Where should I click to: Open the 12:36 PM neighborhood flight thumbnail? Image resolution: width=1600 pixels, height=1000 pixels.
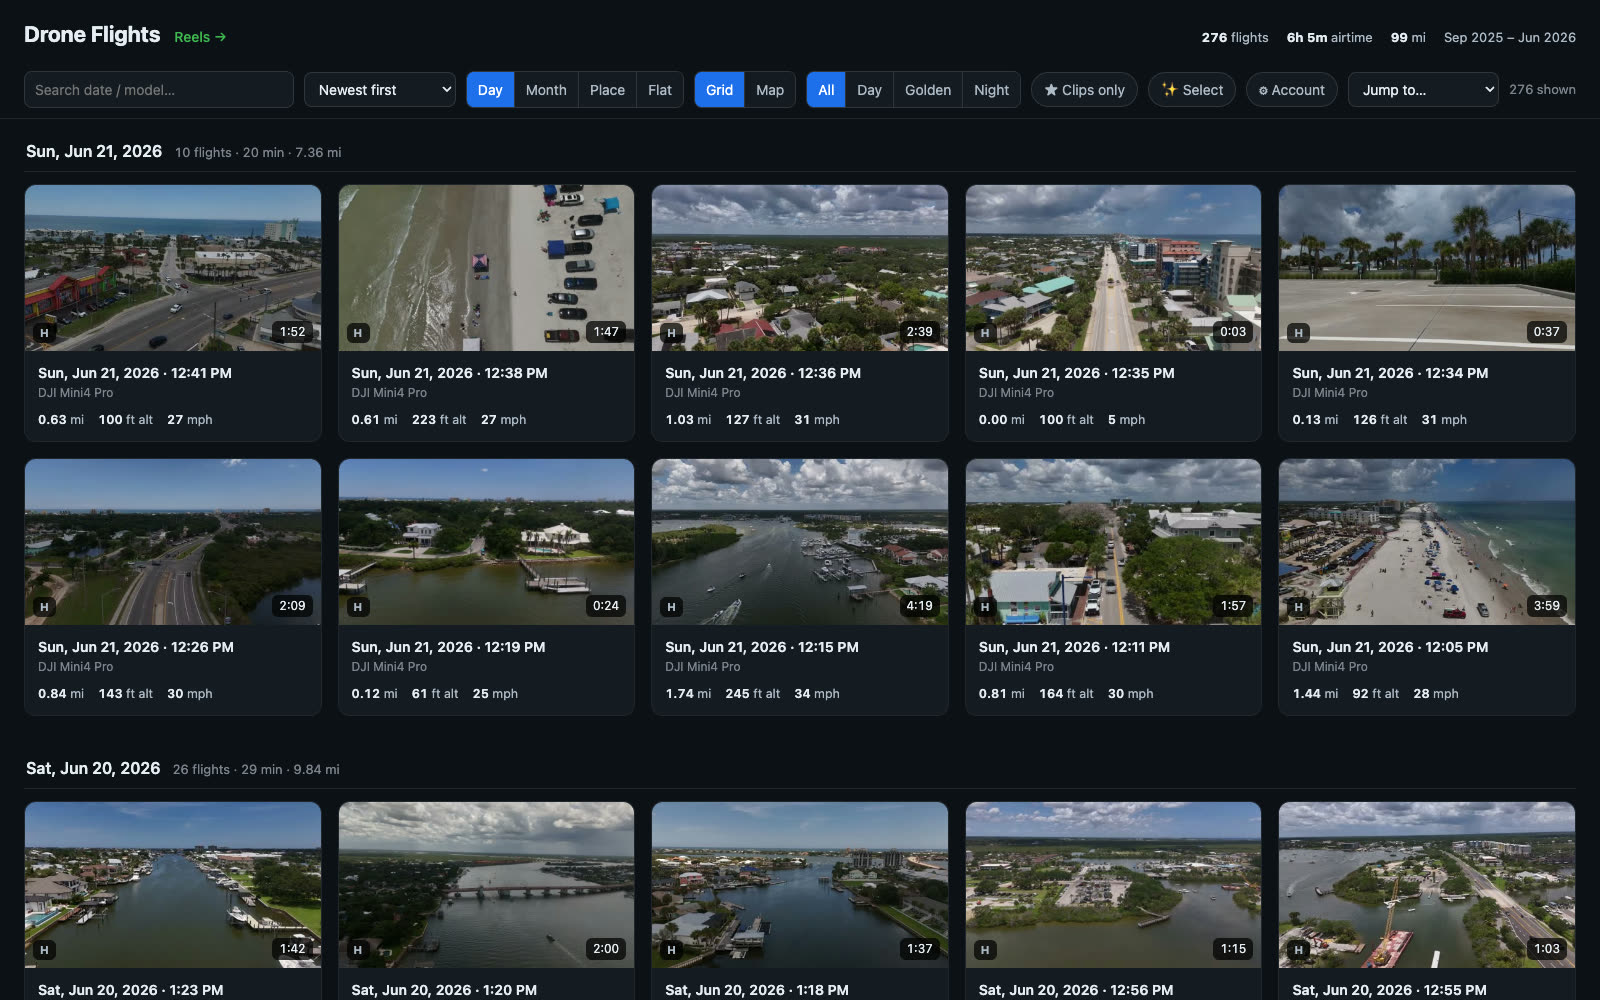(800, 268)
